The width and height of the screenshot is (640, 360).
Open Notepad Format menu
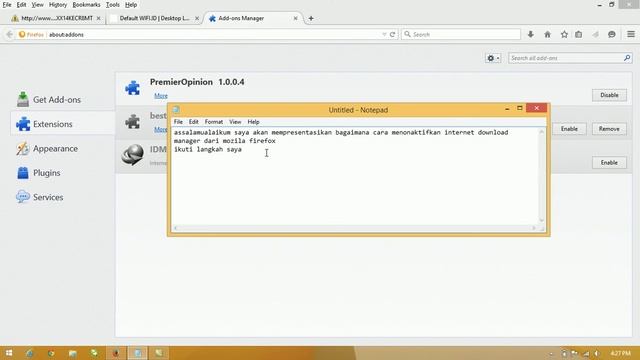pos(214,122)
